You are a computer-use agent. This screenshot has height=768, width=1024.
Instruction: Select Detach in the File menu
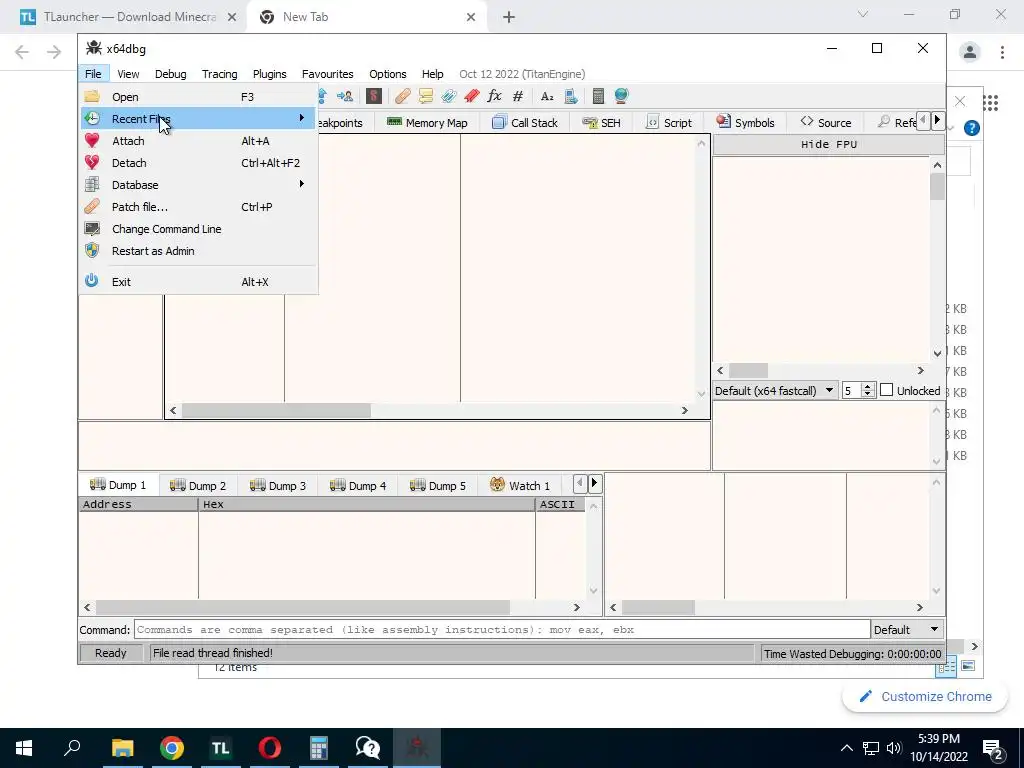click(x=198, y=163)
